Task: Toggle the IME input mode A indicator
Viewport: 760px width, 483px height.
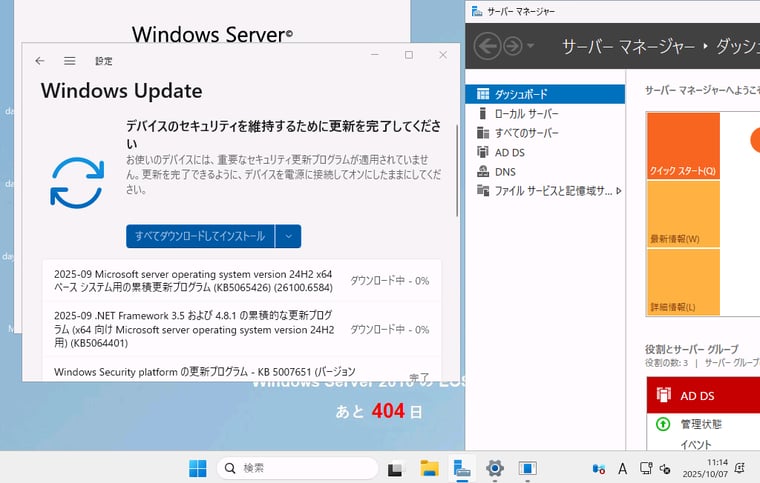Action: click(x=622, y=468)
